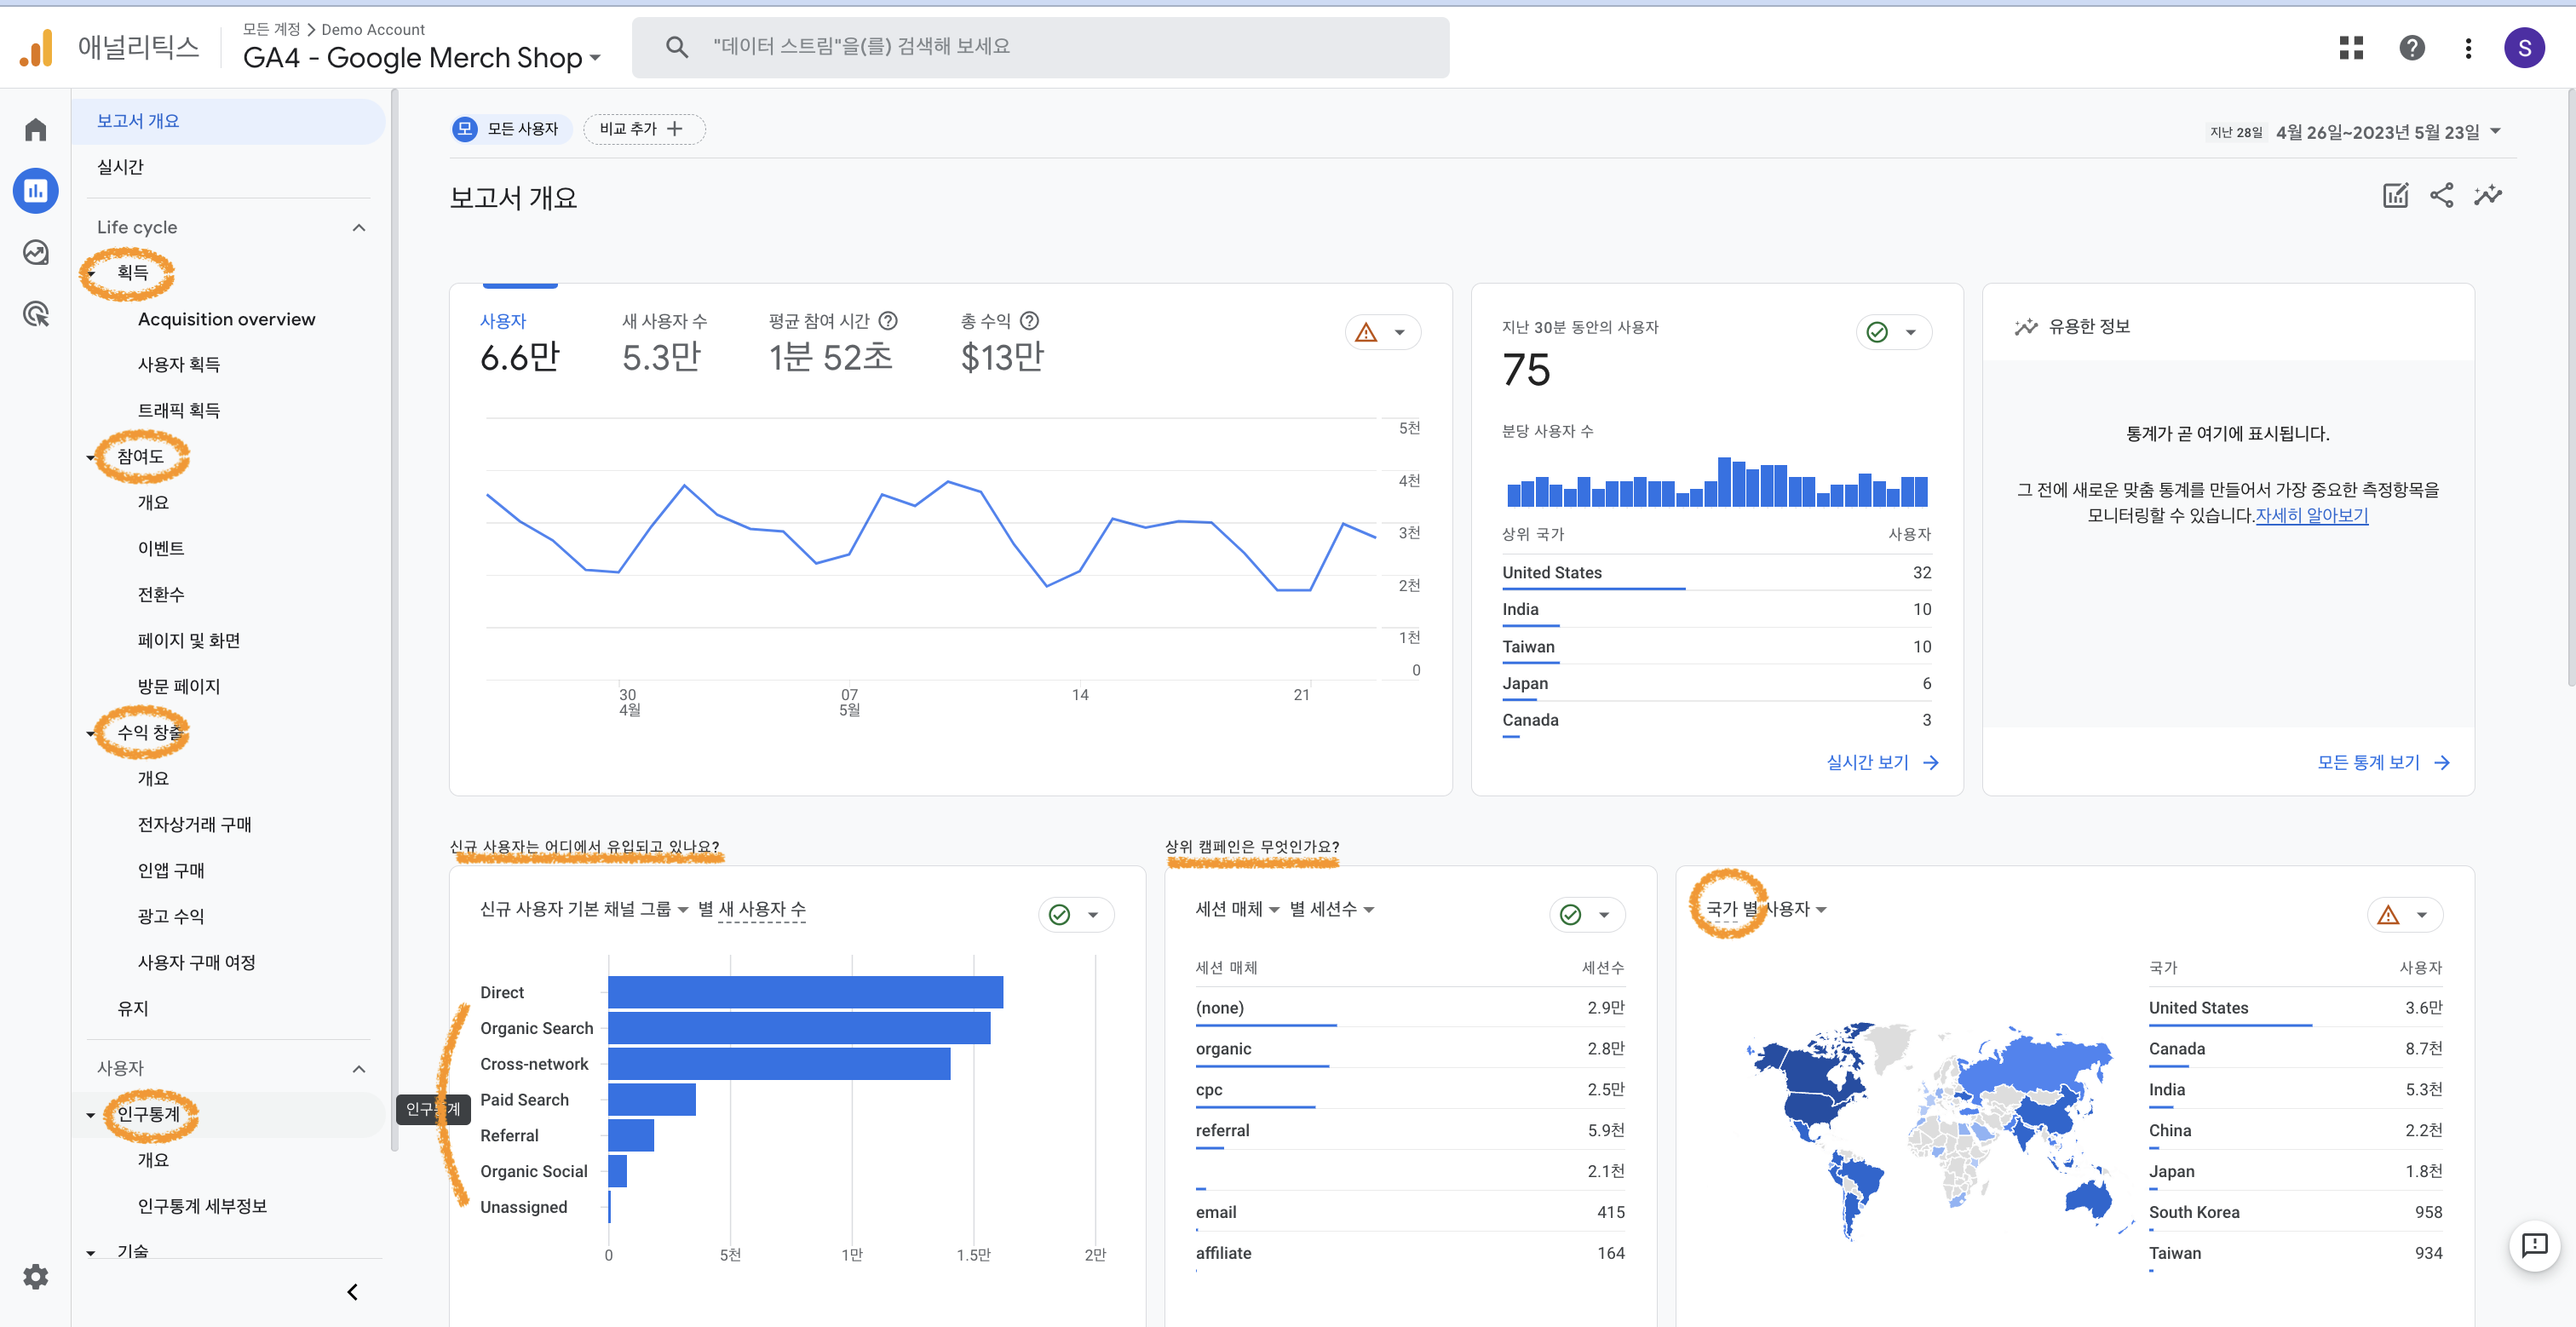2576x1327 pixels.
Task: Click the 비교 추가 button
Action: click(x=643, y=129)
